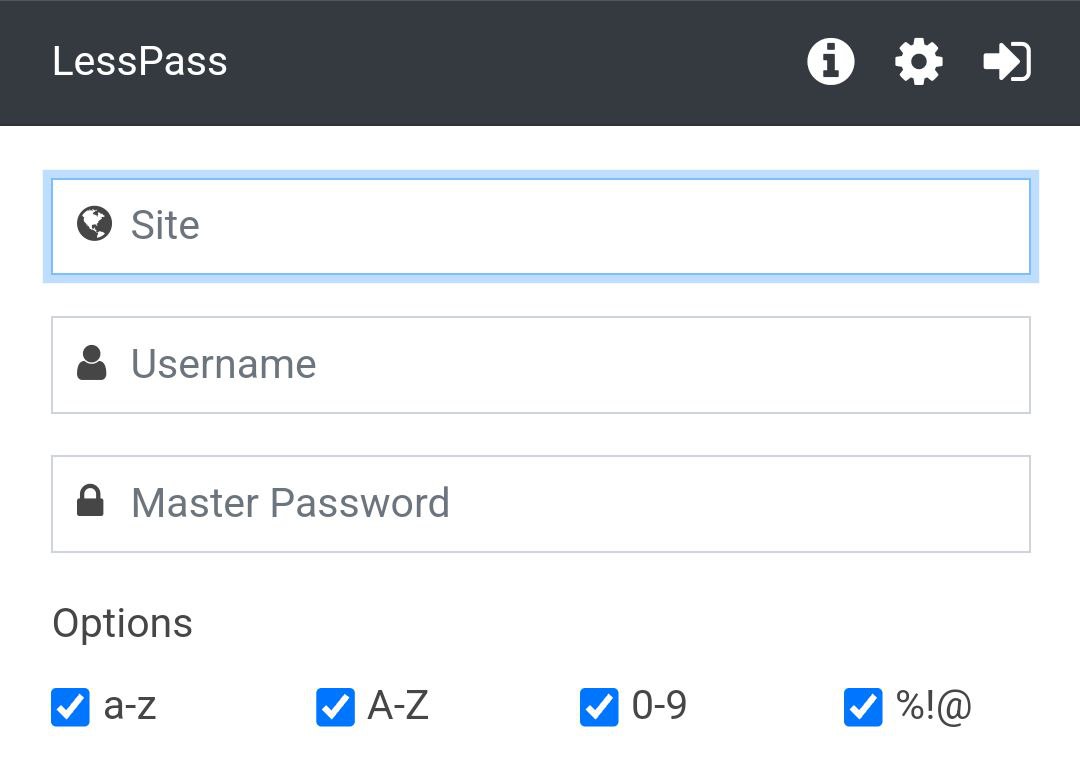Screen dimensions: 1080x758
Task: Click the LessPass title in header
Action: (140, 61)
